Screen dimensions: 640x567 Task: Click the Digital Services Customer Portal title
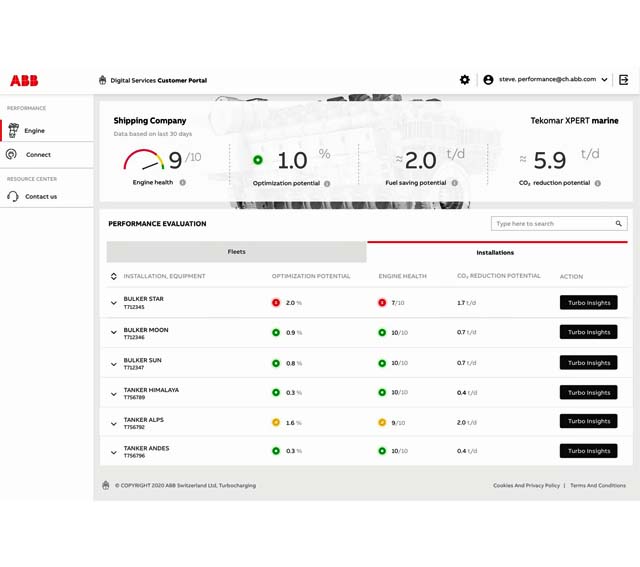tap(159, 80)
